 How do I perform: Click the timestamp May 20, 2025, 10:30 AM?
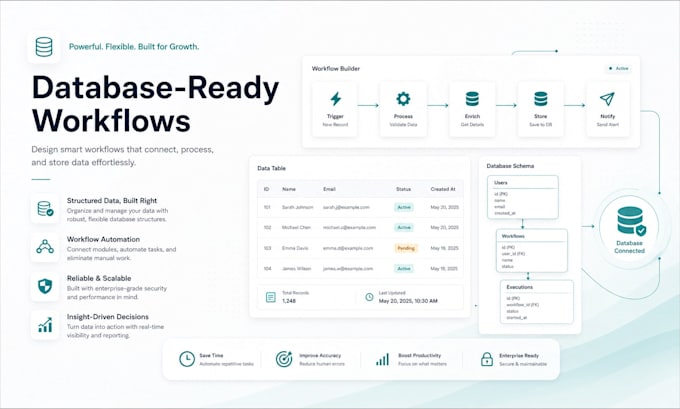[x=408, y=301]
